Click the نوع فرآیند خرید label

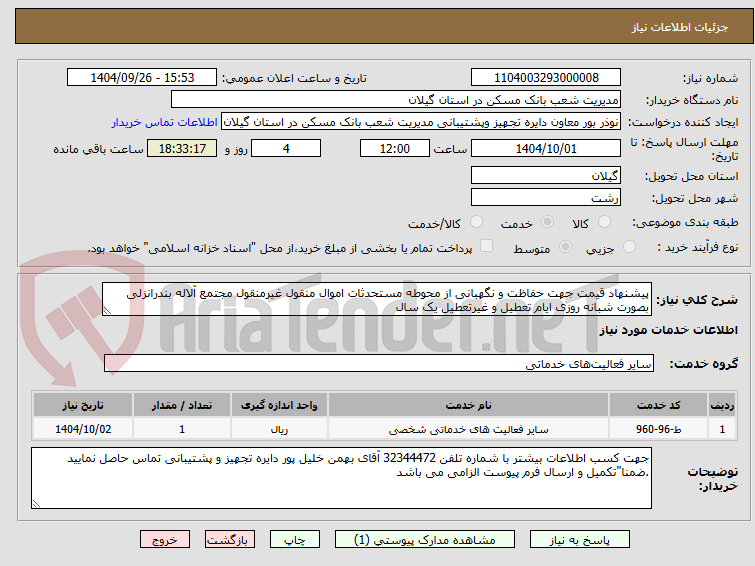[x=697, y=247]
